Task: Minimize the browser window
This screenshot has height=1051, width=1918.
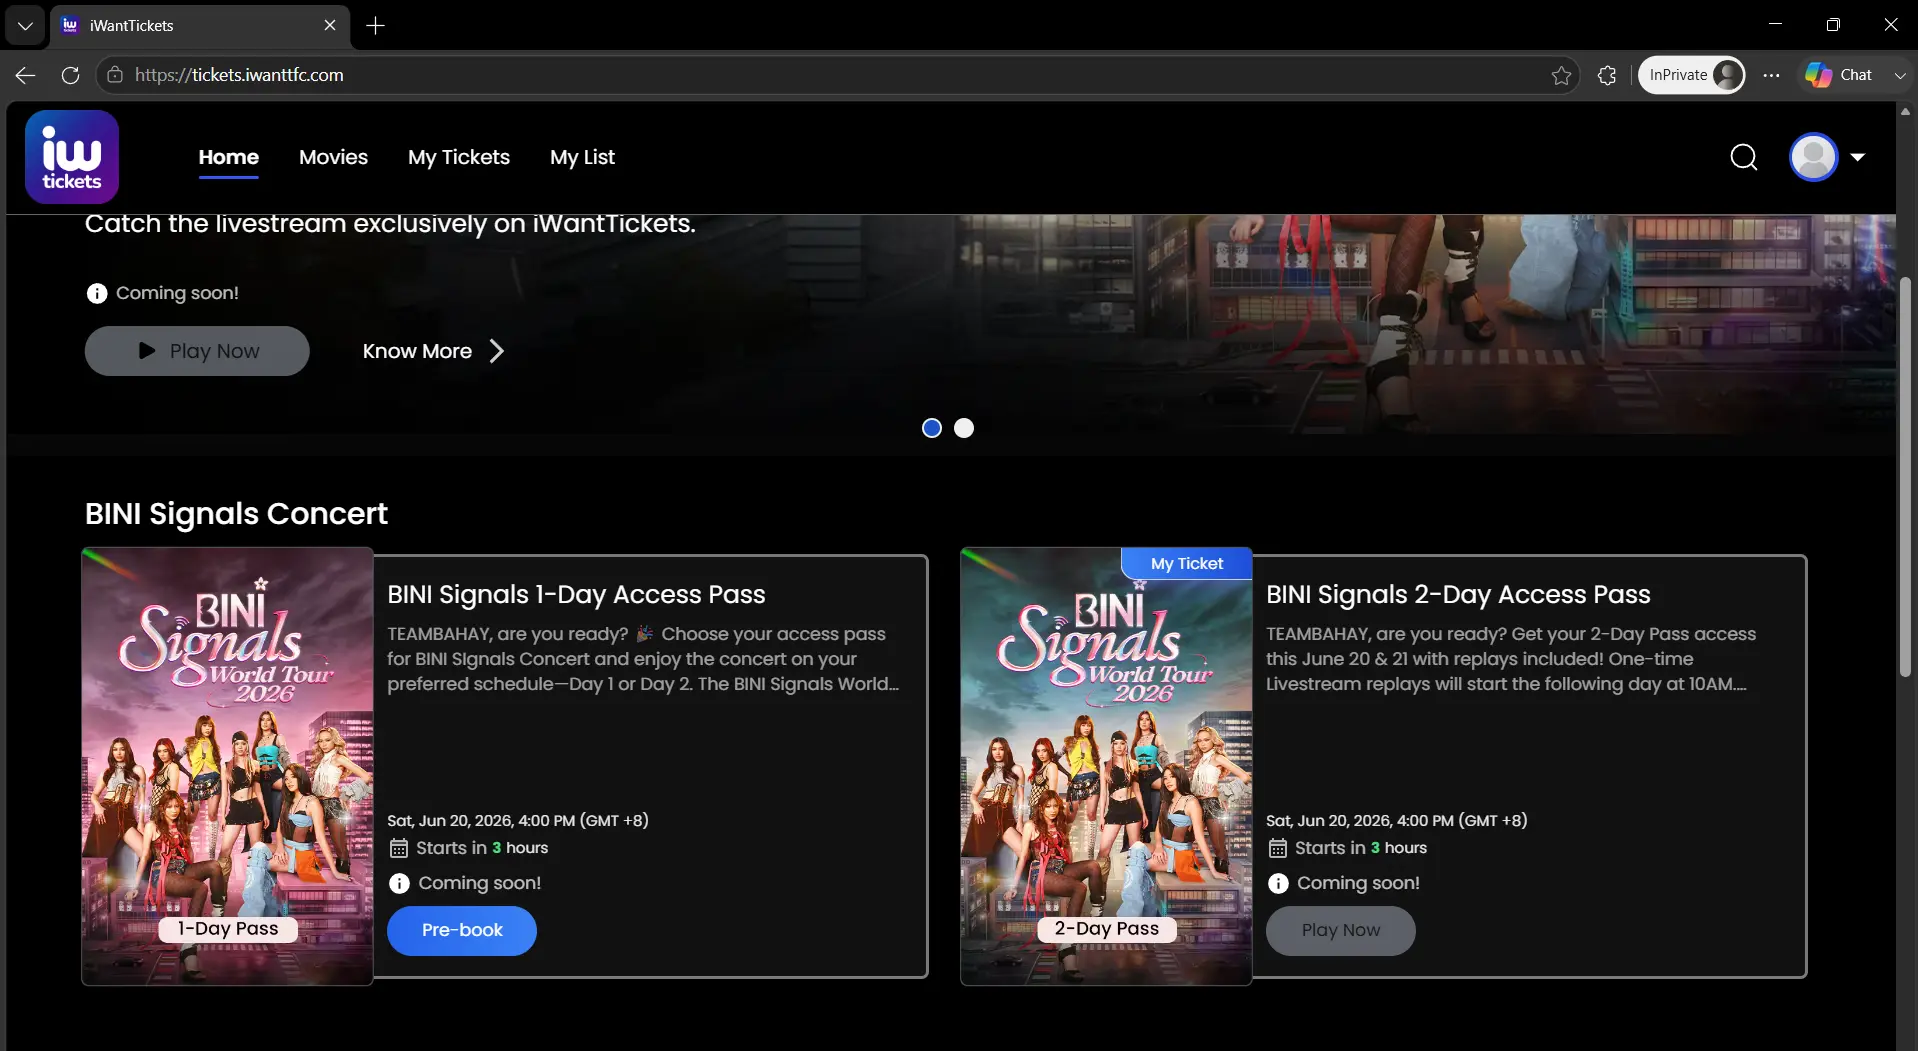Action: click(x=1775, y=25)
